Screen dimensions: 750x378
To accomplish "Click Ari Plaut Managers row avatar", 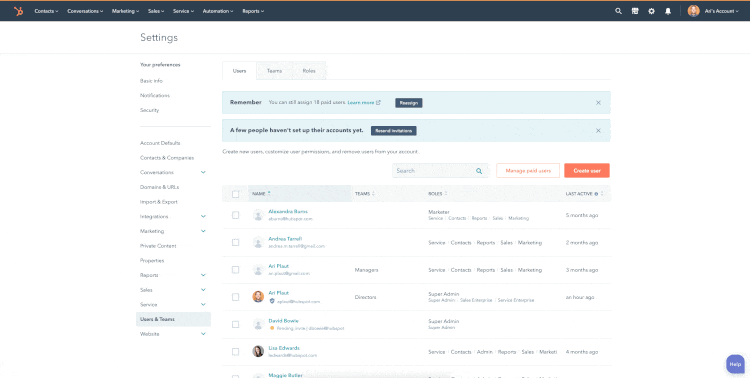I will pyautogui.click(x=258, y=270).
